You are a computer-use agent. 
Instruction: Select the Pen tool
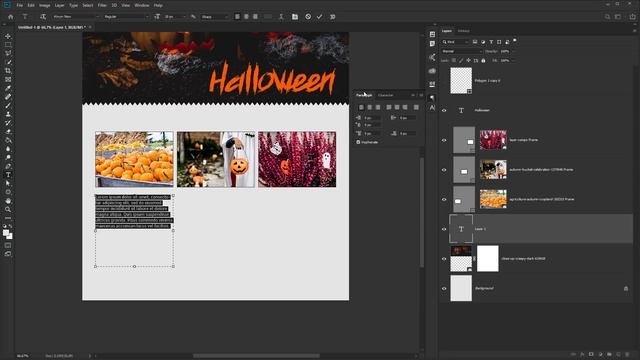(x=8, y=166)
